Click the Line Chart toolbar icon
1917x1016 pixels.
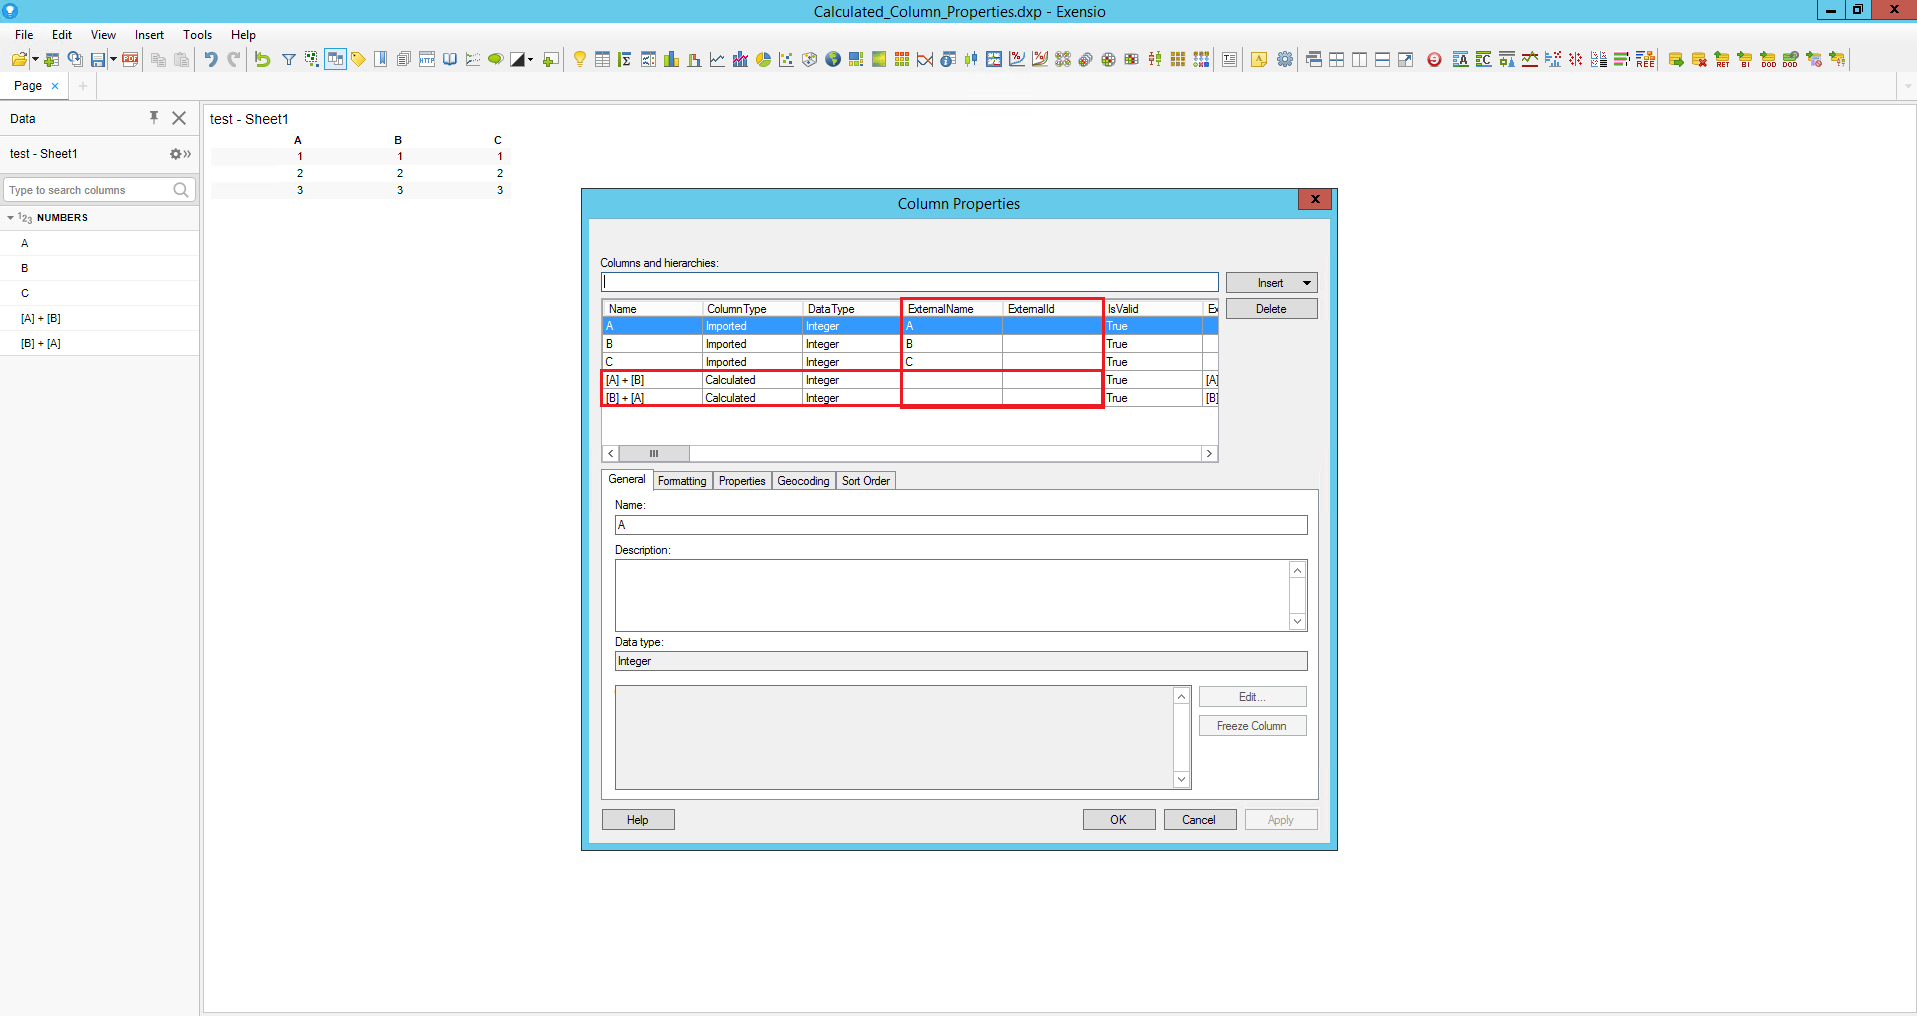[x=717, y=60]
